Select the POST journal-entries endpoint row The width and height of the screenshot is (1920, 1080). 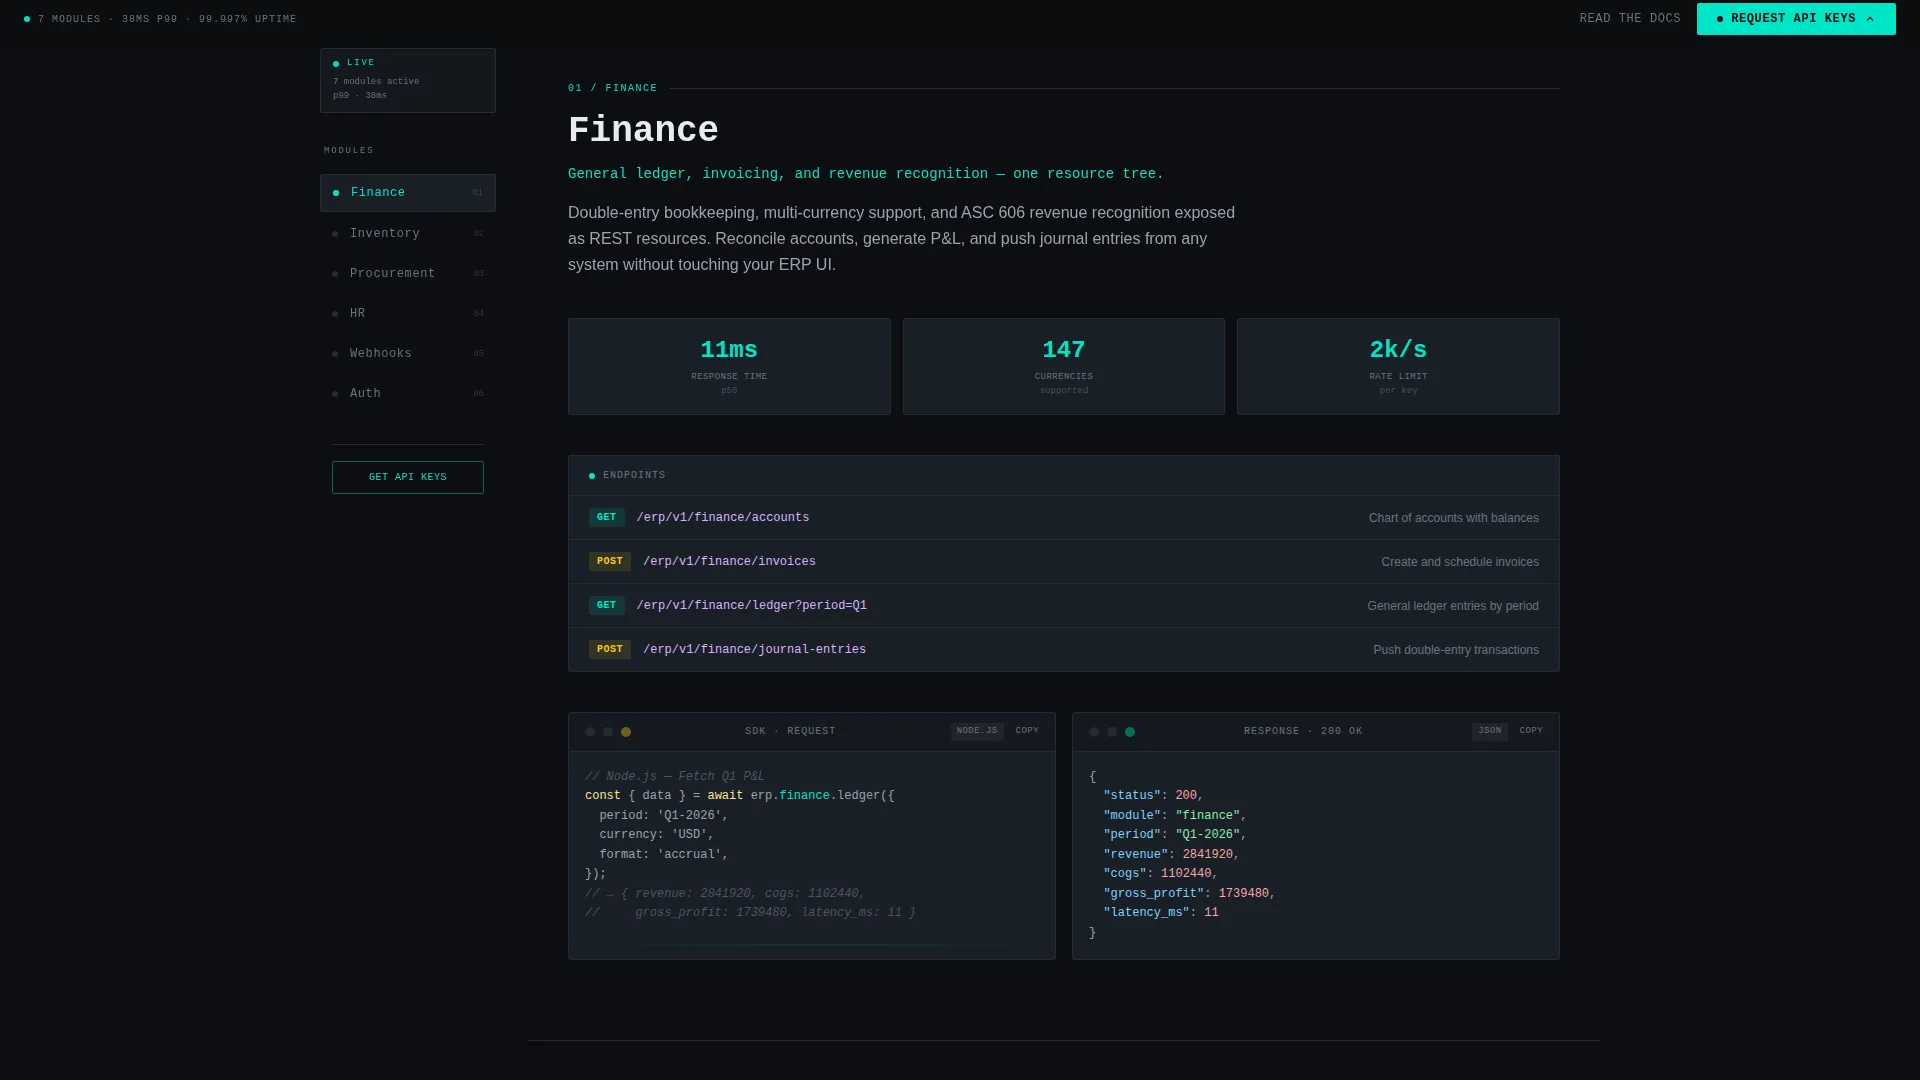pos(1063,650)
